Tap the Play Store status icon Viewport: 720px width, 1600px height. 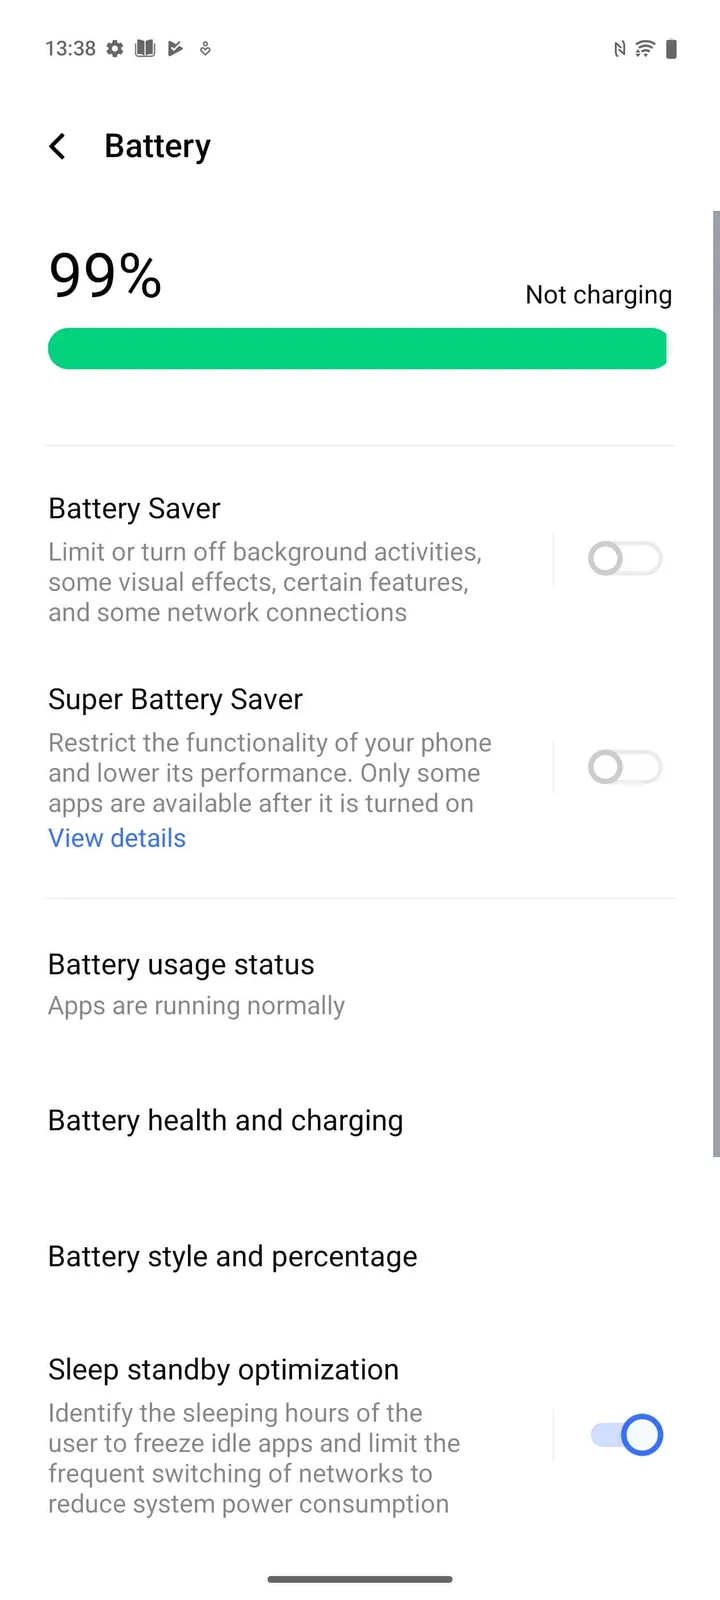point(175,48)
